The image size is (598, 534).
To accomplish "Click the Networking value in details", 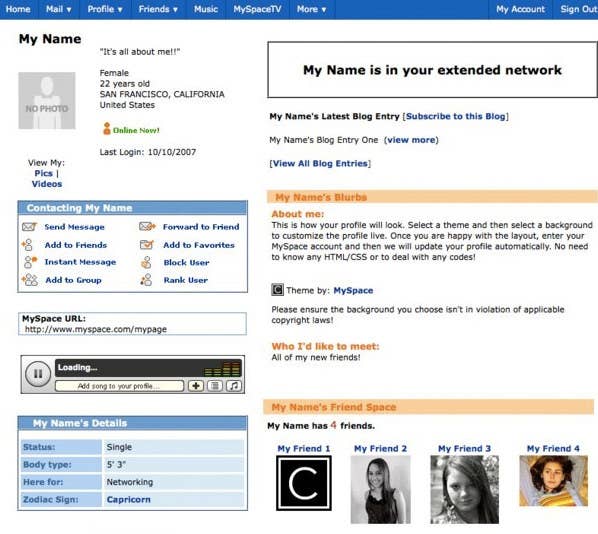I will point(130,482).
